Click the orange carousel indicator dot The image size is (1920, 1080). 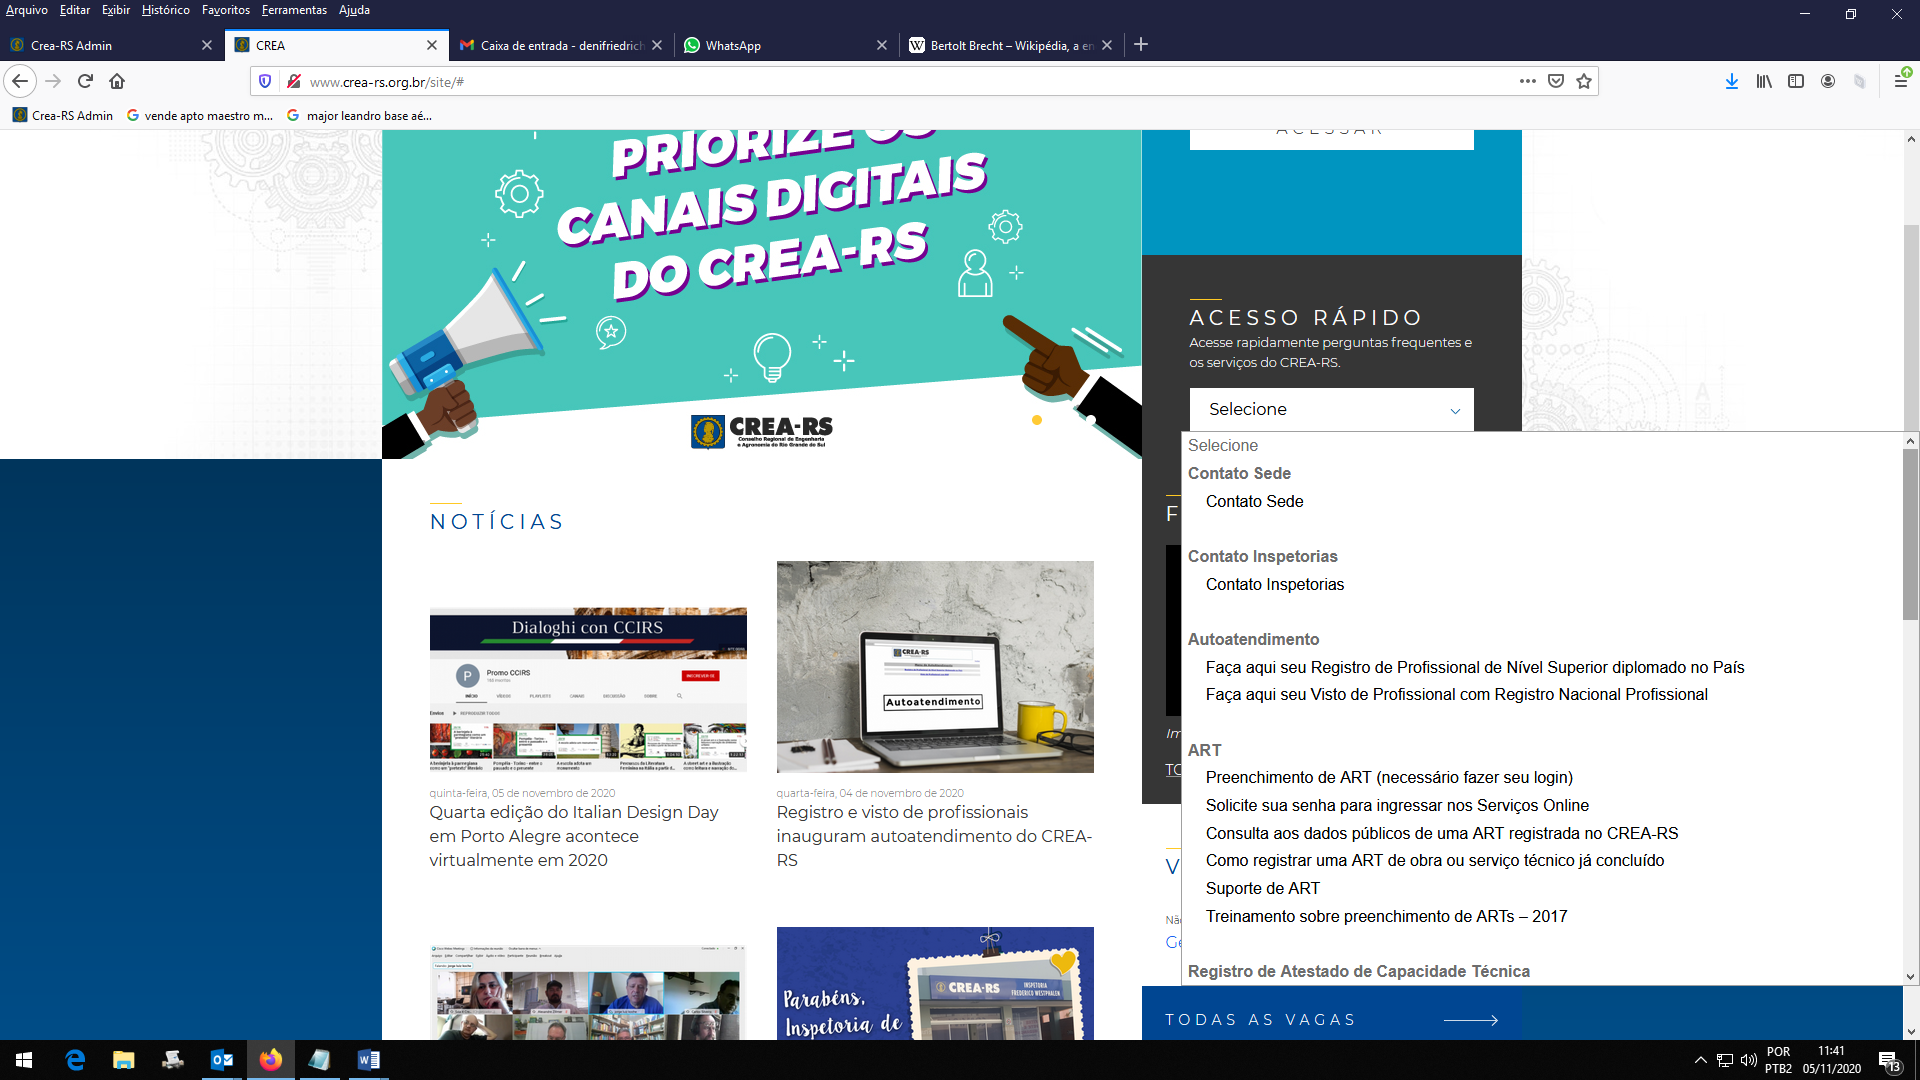point(1037,420)
